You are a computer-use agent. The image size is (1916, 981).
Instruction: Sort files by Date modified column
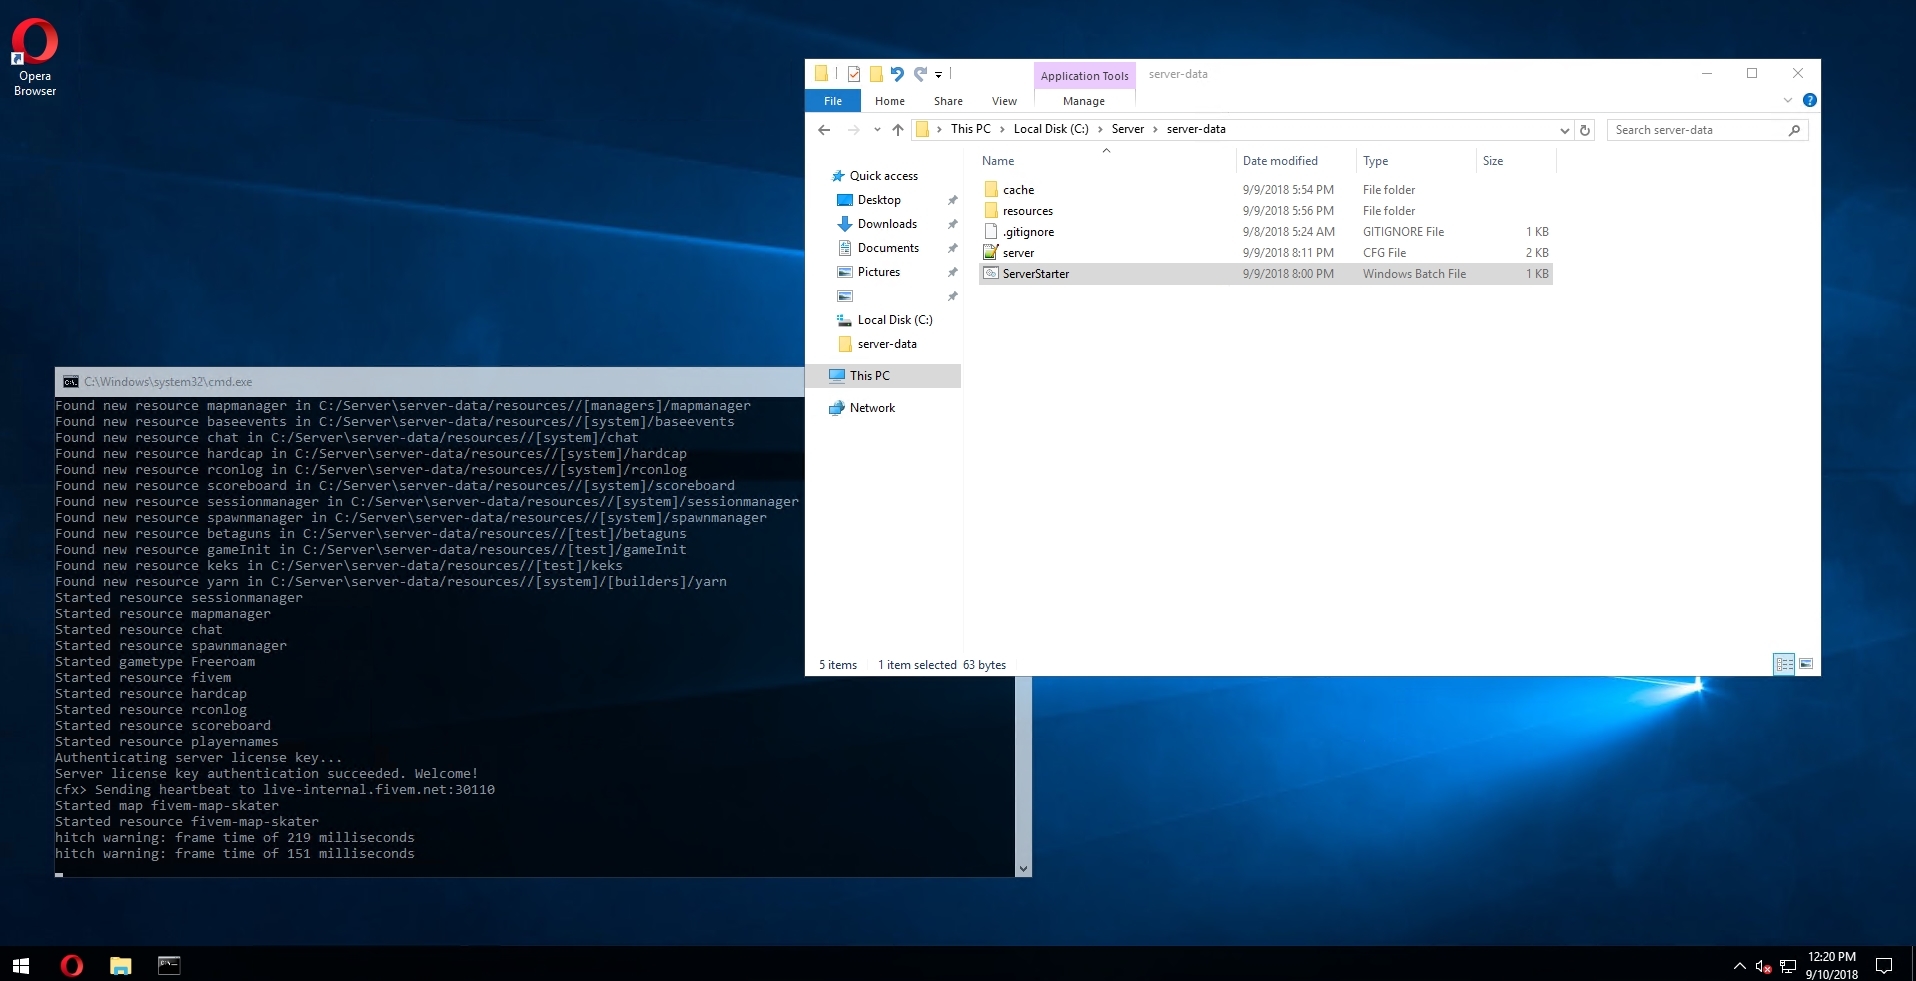pyautogui.click(x=1280, y=161)
